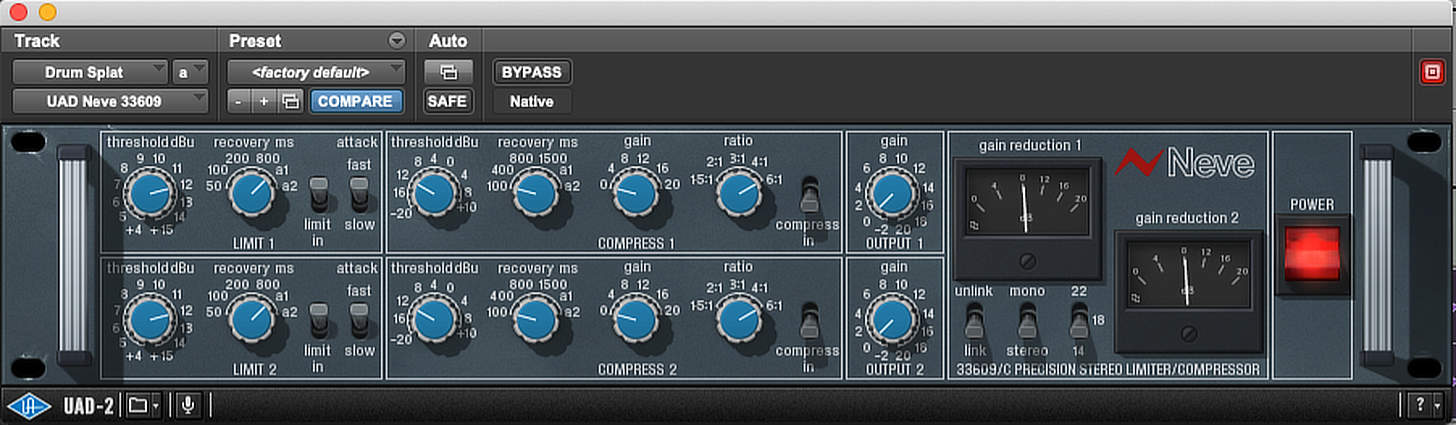The image size is (1456, 425).
Task: Click the Universal Audio logo icon
Action: 28,405
